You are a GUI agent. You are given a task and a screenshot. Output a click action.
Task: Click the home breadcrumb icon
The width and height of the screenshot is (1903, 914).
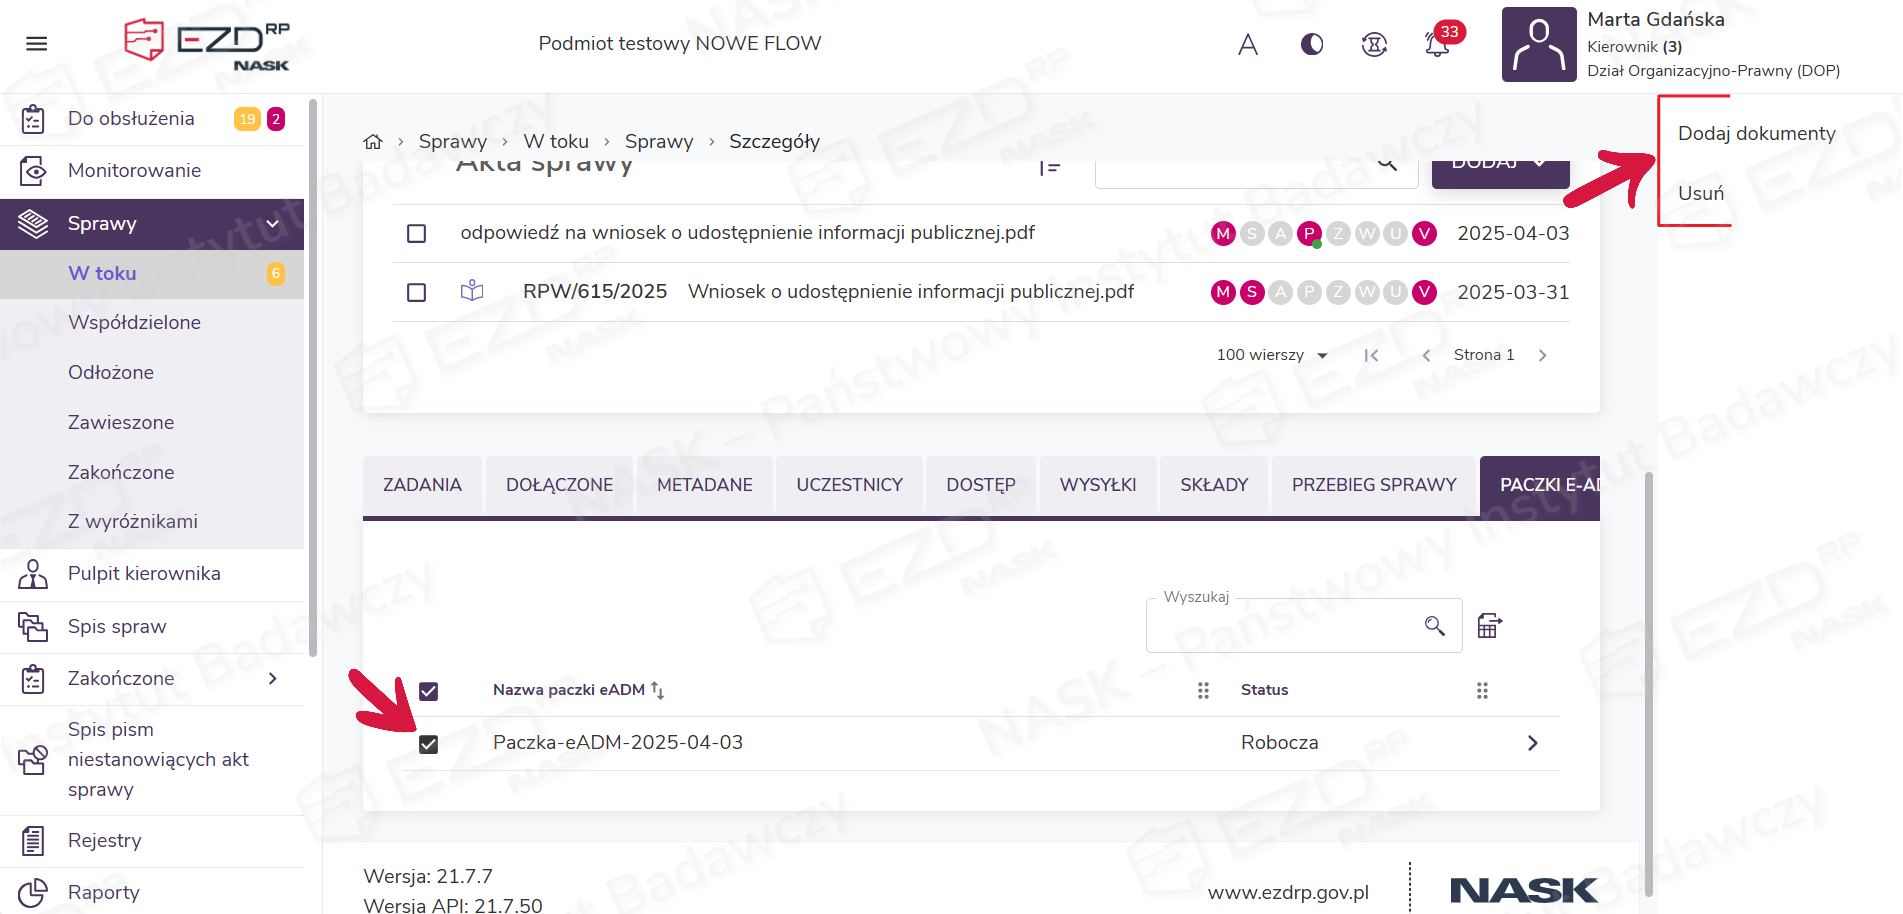(373, 142)
